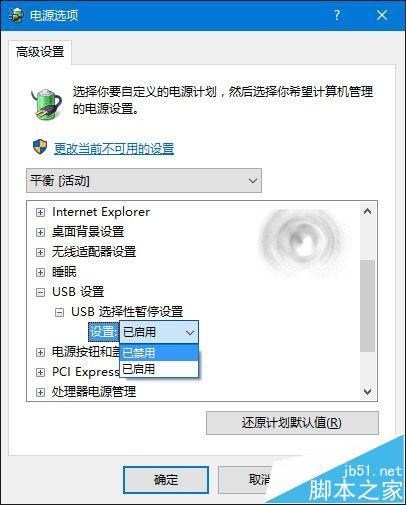Screen dimensions: 406x505
Task: Select the 高级设置 tab
Action: coord(40,52)
